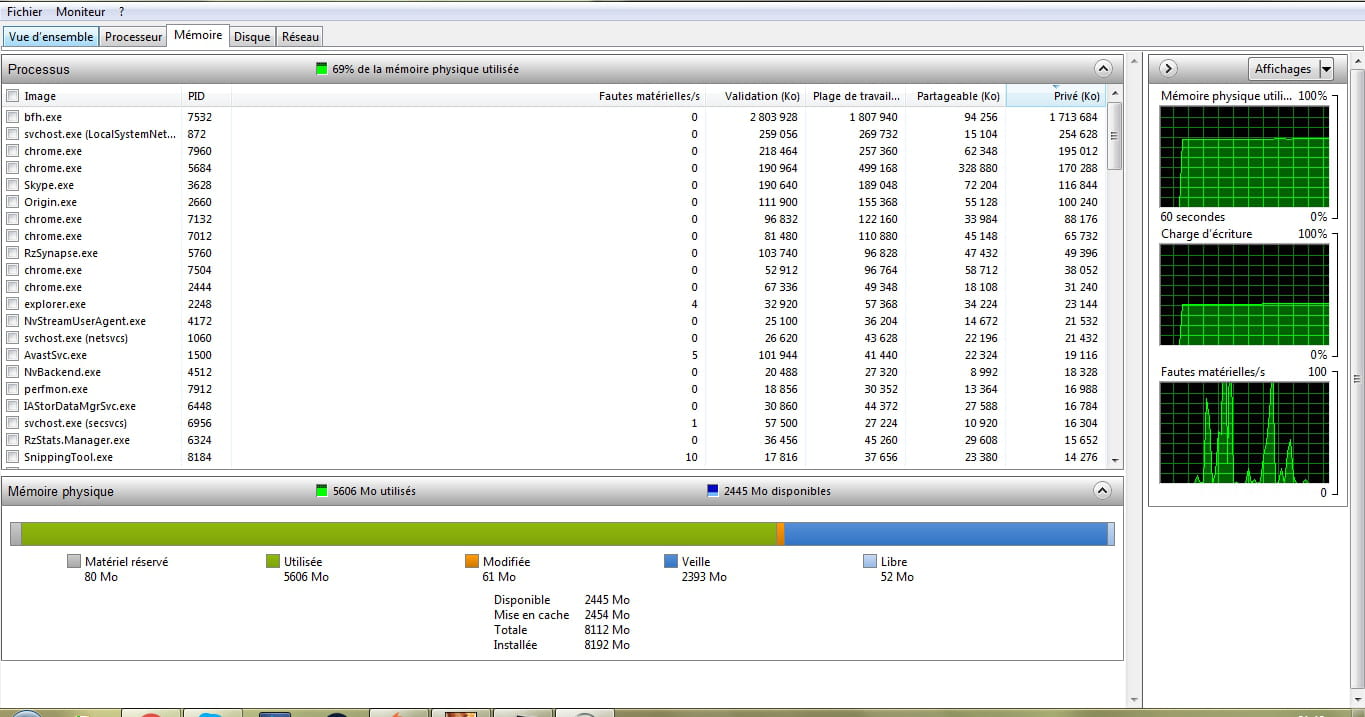This screenshot has height=717, width=1365.
Task: Click the orange Modifiée legend swatch
Action: [472, 562]
